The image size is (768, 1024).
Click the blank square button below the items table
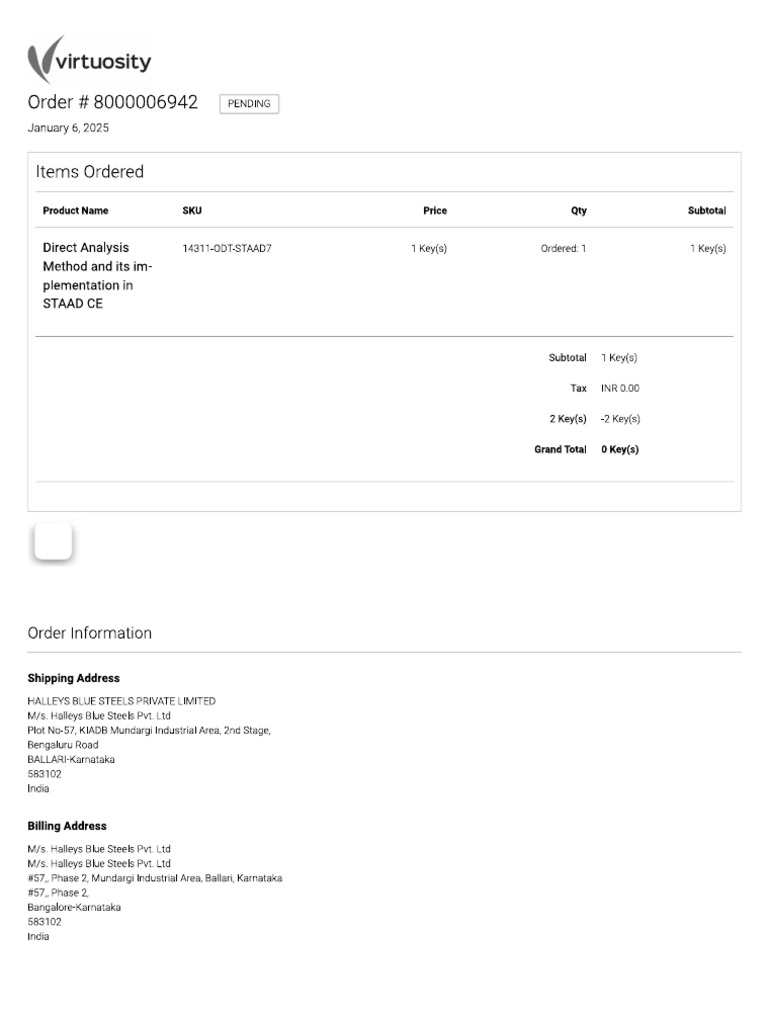[53, 541]
